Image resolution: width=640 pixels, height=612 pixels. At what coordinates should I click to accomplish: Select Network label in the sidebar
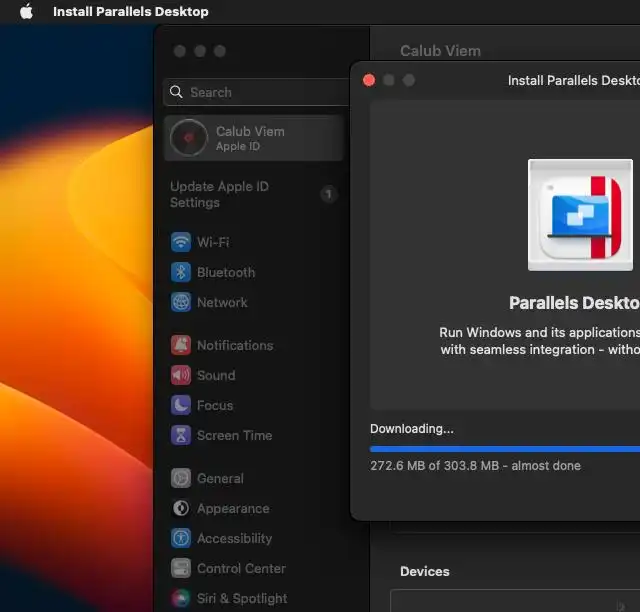pos(222,303)
